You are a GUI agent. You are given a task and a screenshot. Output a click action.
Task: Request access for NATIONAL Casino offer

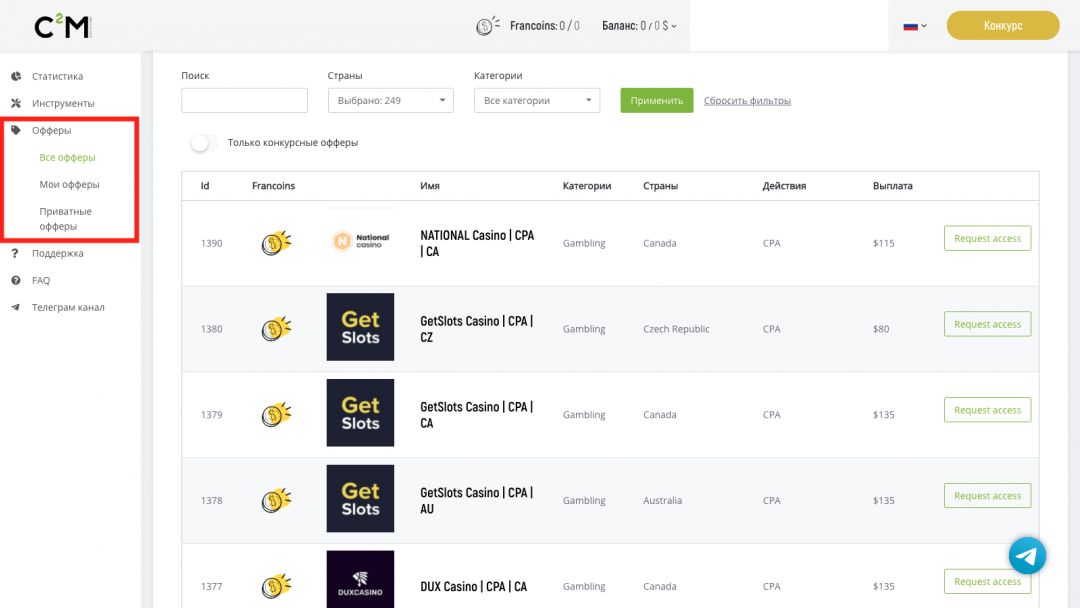coord(987,238)
